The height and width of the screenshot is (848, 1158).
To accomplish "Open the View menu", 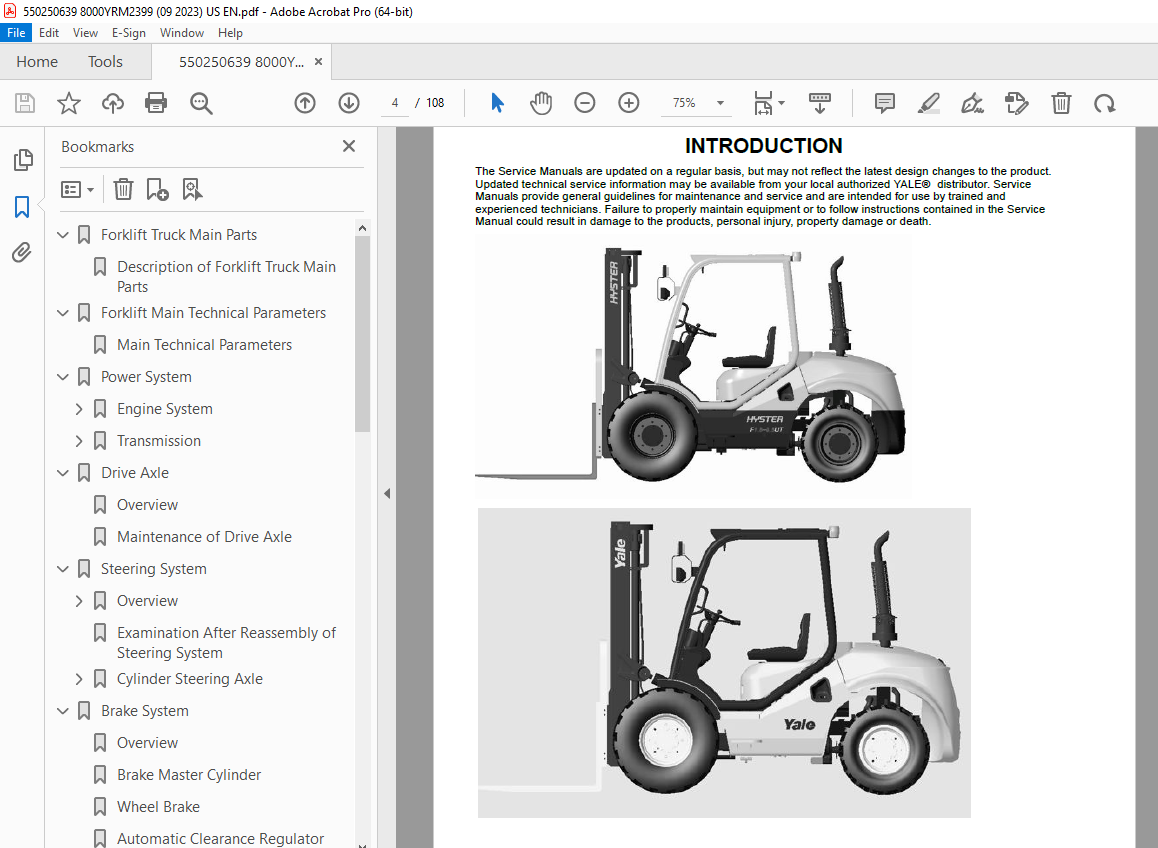I will click(x=85, y=33).
